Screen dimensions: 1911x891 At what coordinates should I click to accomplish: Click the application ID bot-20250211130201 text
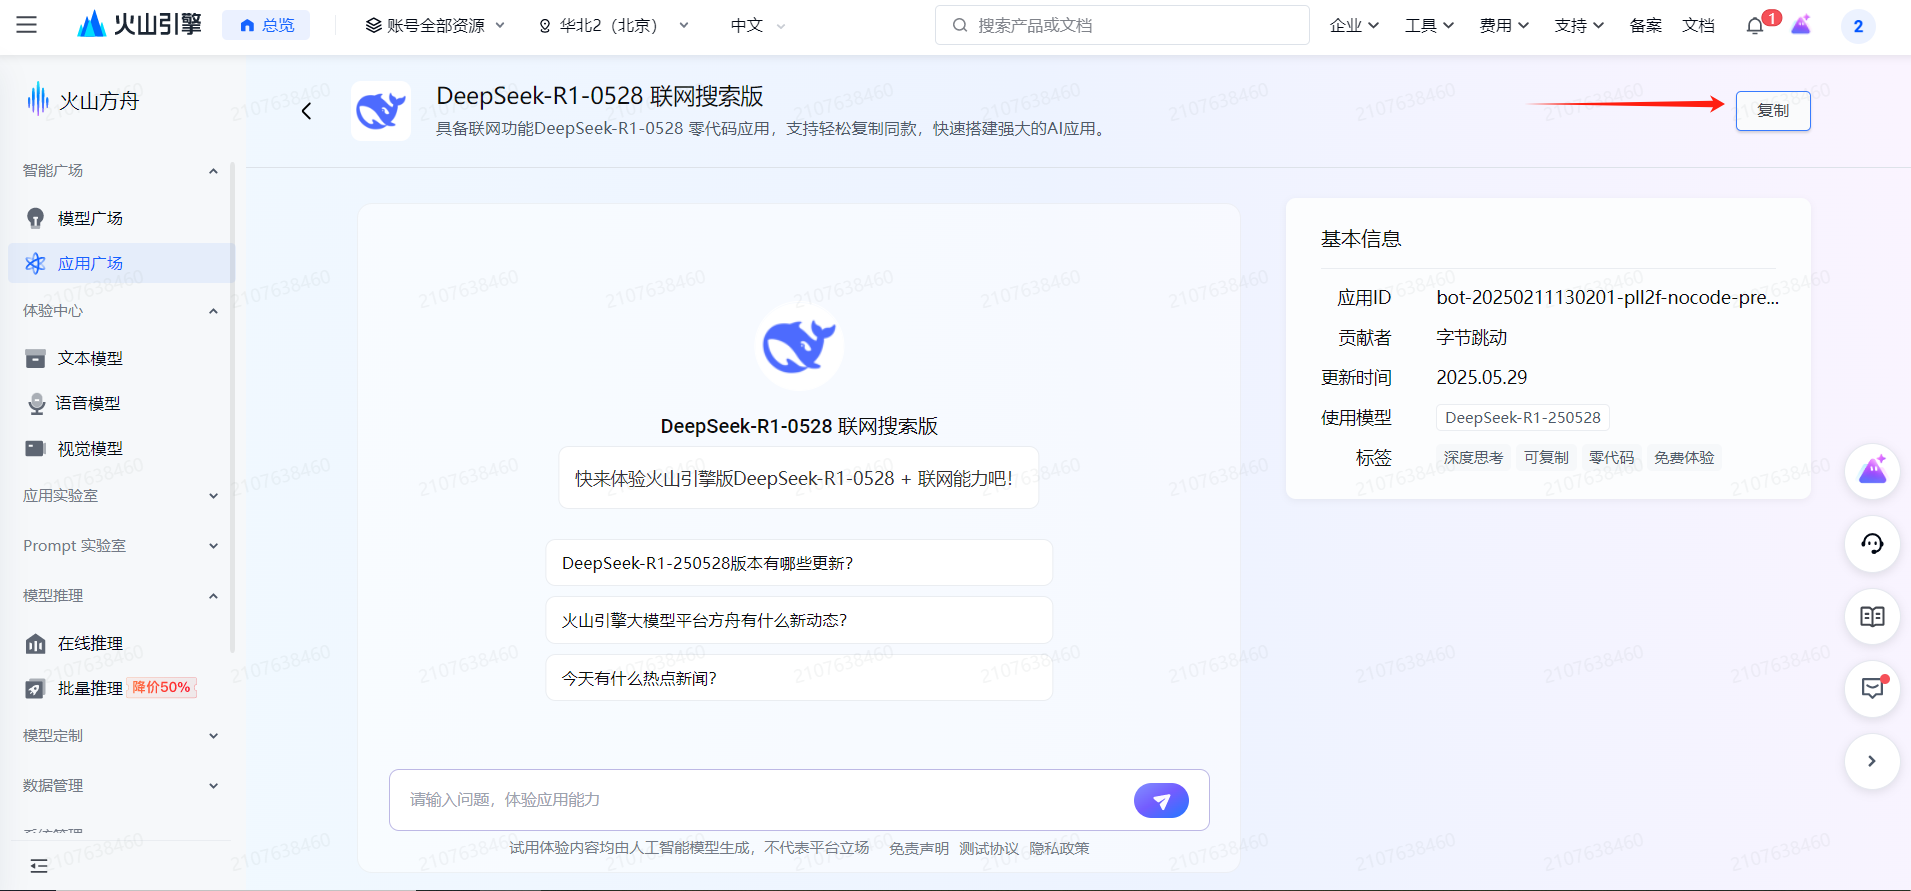pos(1608,298)
